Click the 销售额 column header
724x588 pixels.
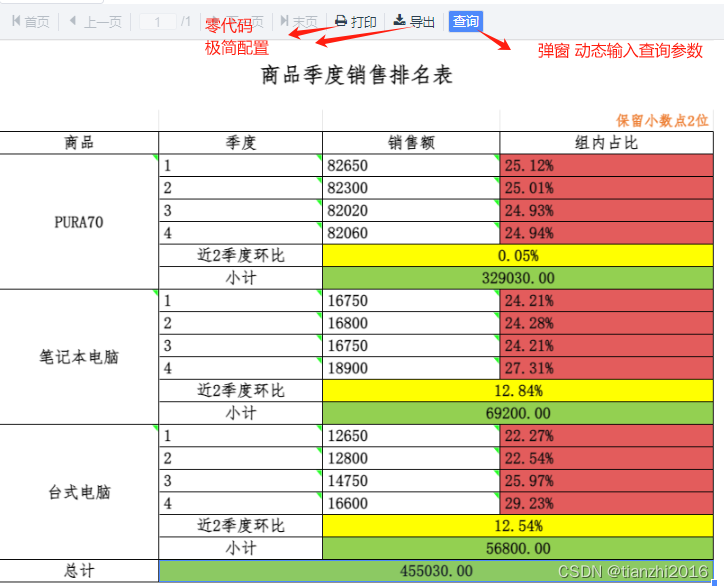[x=411, y=143]
